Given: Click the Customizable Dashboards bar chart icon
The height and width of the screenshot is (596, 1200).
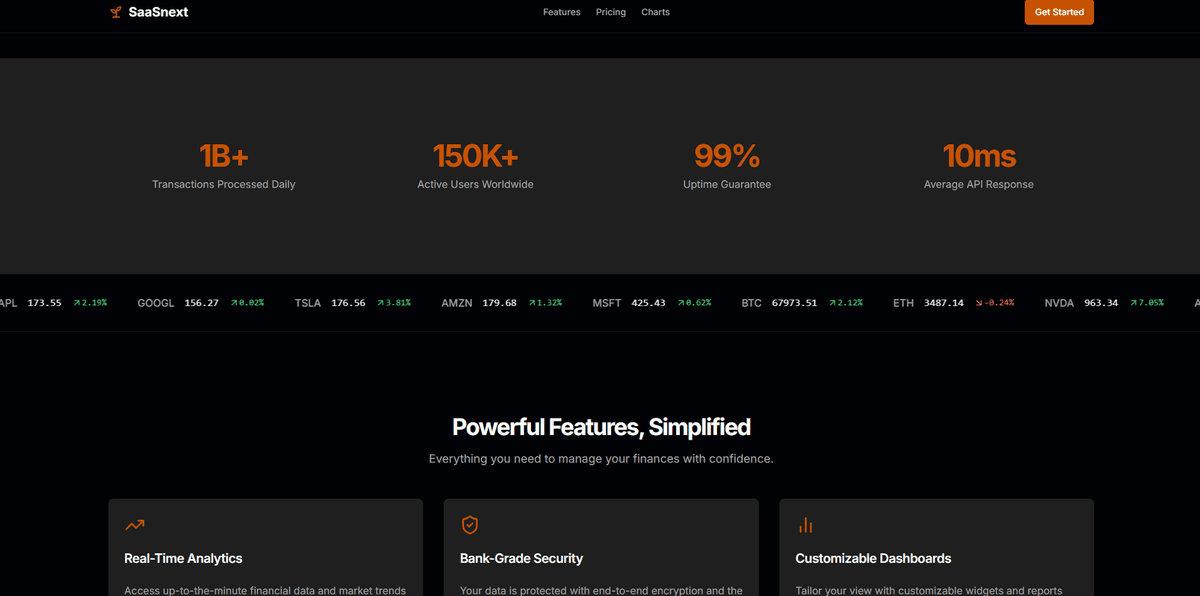Looking at the screenshot, I should [x=805, y=525].
